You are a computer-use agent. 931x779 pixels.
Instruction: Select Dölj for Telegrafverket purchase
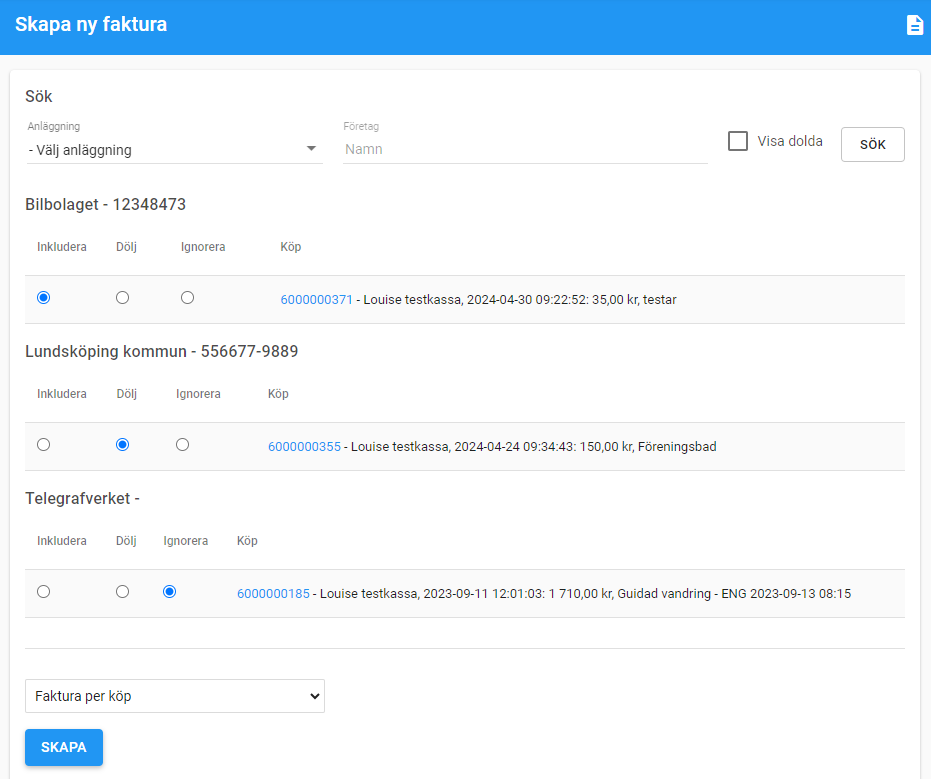coord(122,592)
